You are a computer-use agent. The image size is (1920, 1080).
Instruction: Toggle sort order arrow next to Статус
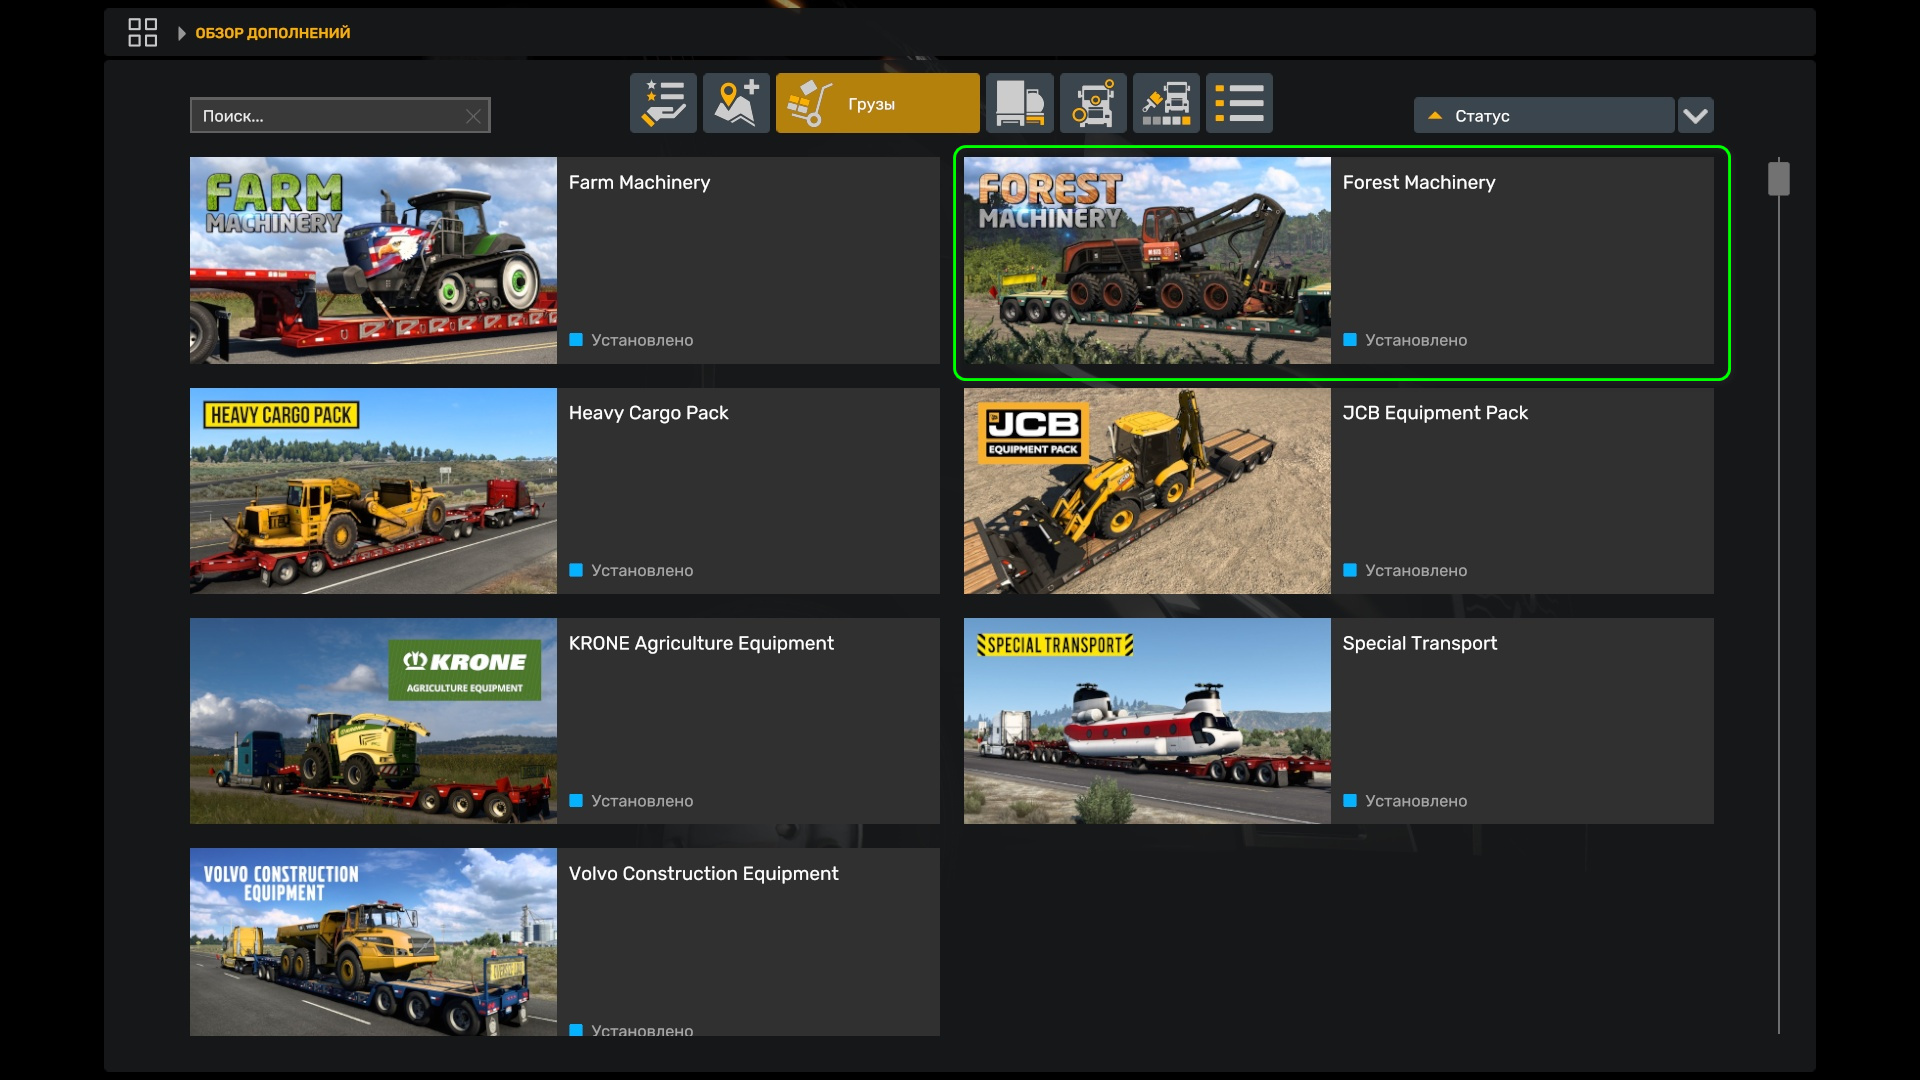click(x=1435, y=116)
